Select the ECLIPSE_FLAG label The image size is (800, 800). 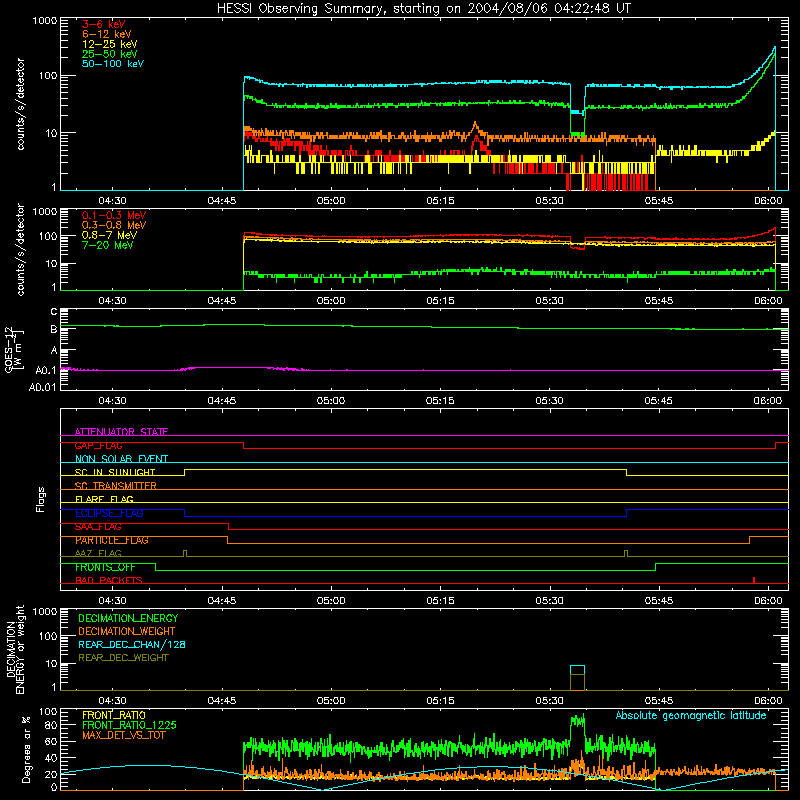tap(109, 513)
